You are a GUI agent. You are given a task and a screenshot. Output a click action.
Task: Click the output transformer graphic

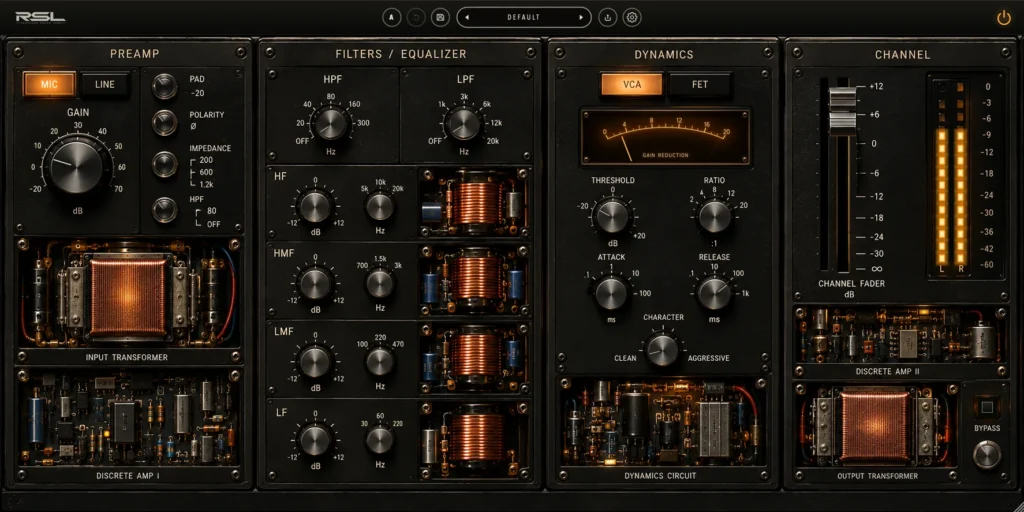click(874, 426)
